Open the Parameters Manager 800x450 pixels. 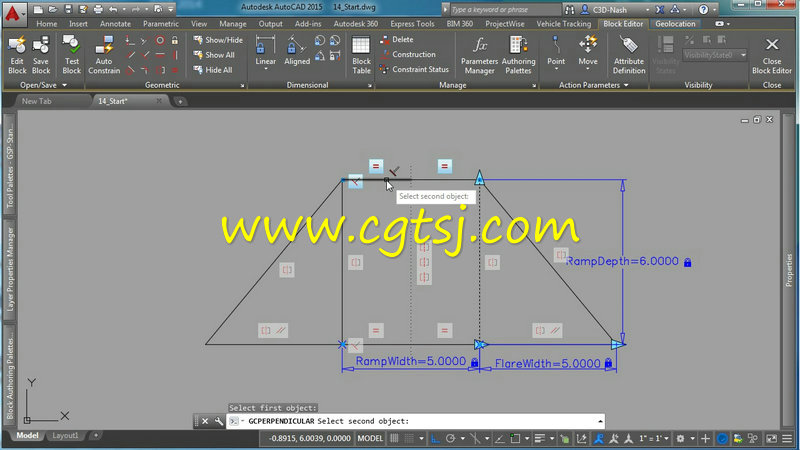479,55
